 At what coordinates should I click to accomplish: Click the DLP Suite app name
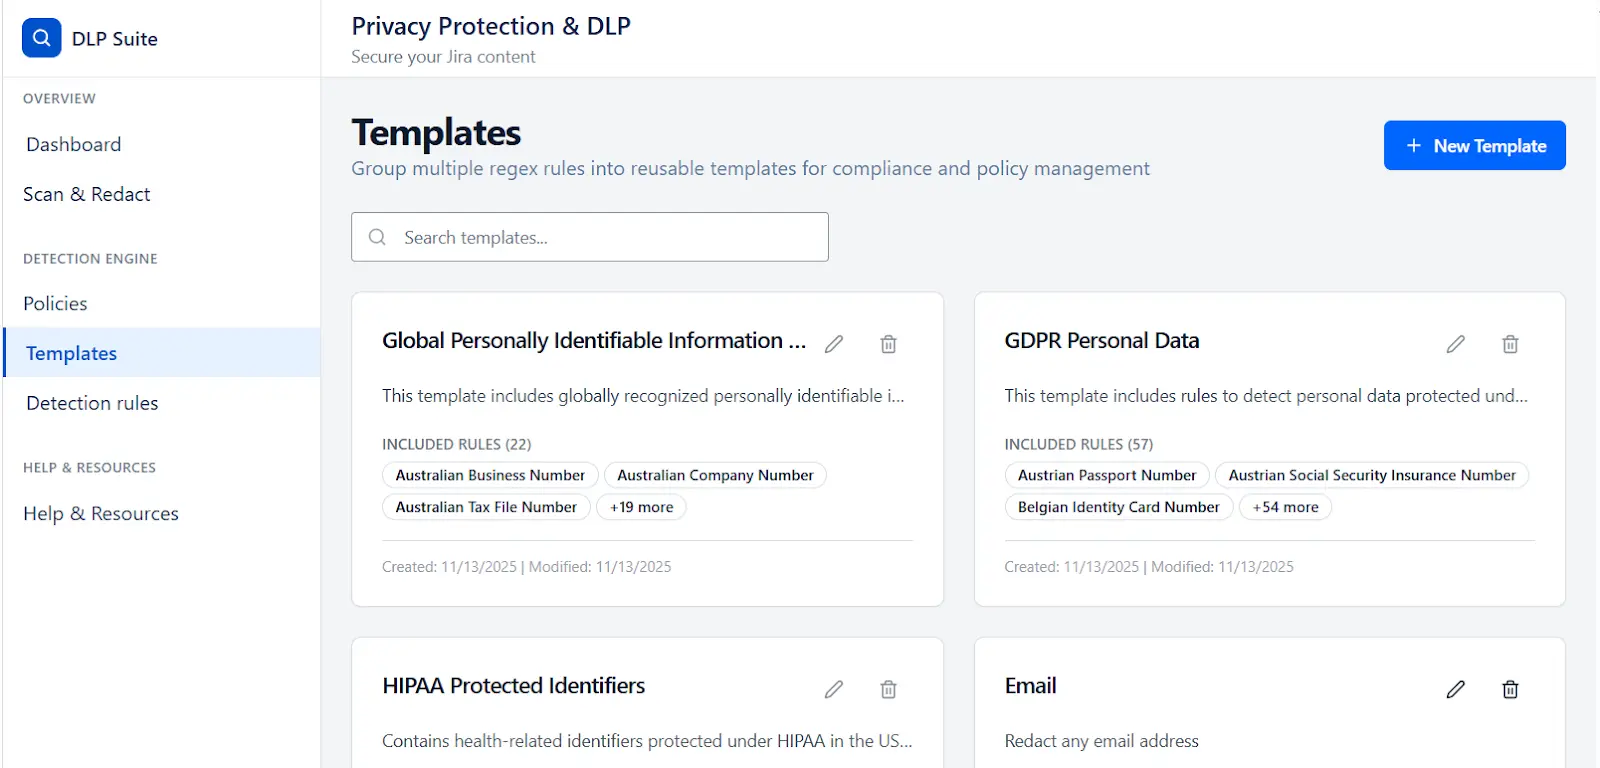[115, 39]
